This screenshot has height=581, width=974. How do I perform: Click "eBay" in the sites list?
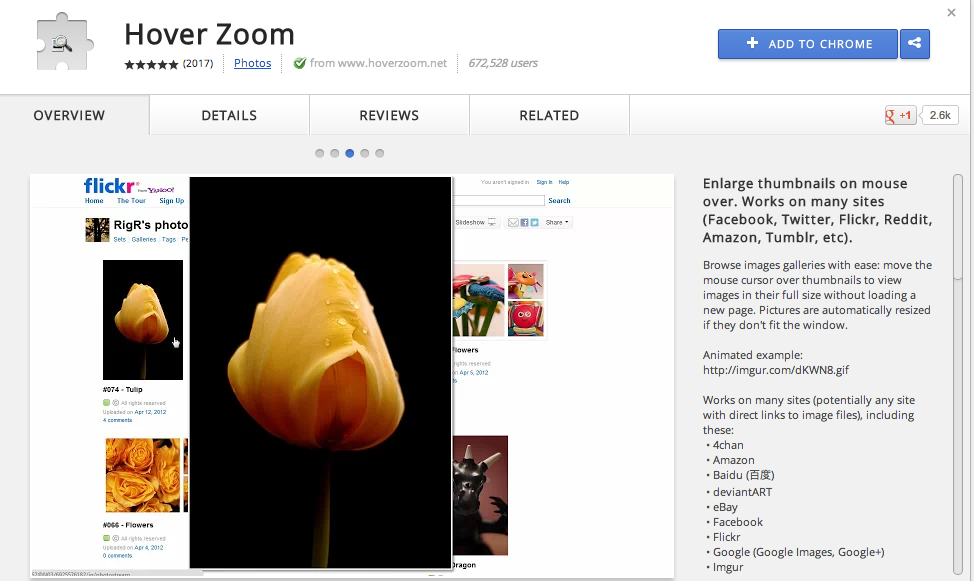pyautogui.click(x=725, y=507)
